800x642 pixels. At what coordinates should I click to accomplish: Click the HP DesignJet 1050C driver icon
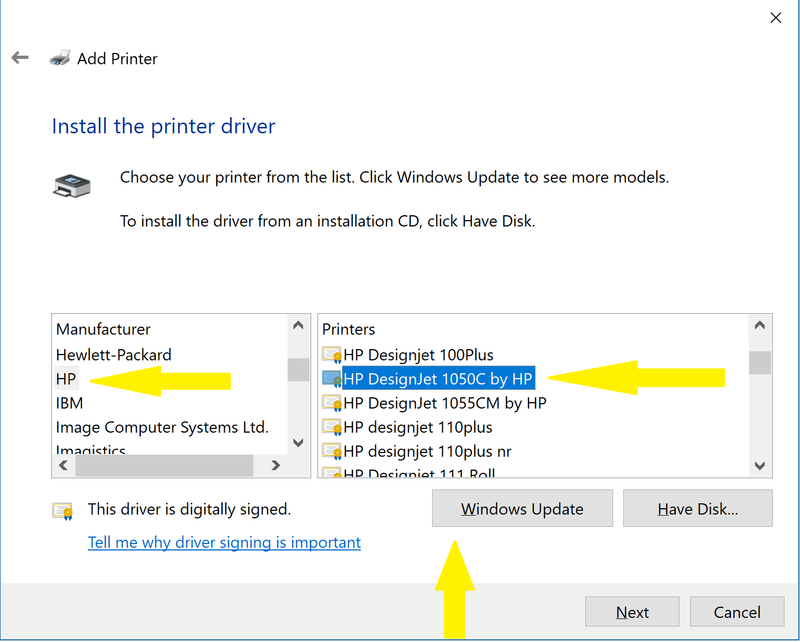coord(331,378)
